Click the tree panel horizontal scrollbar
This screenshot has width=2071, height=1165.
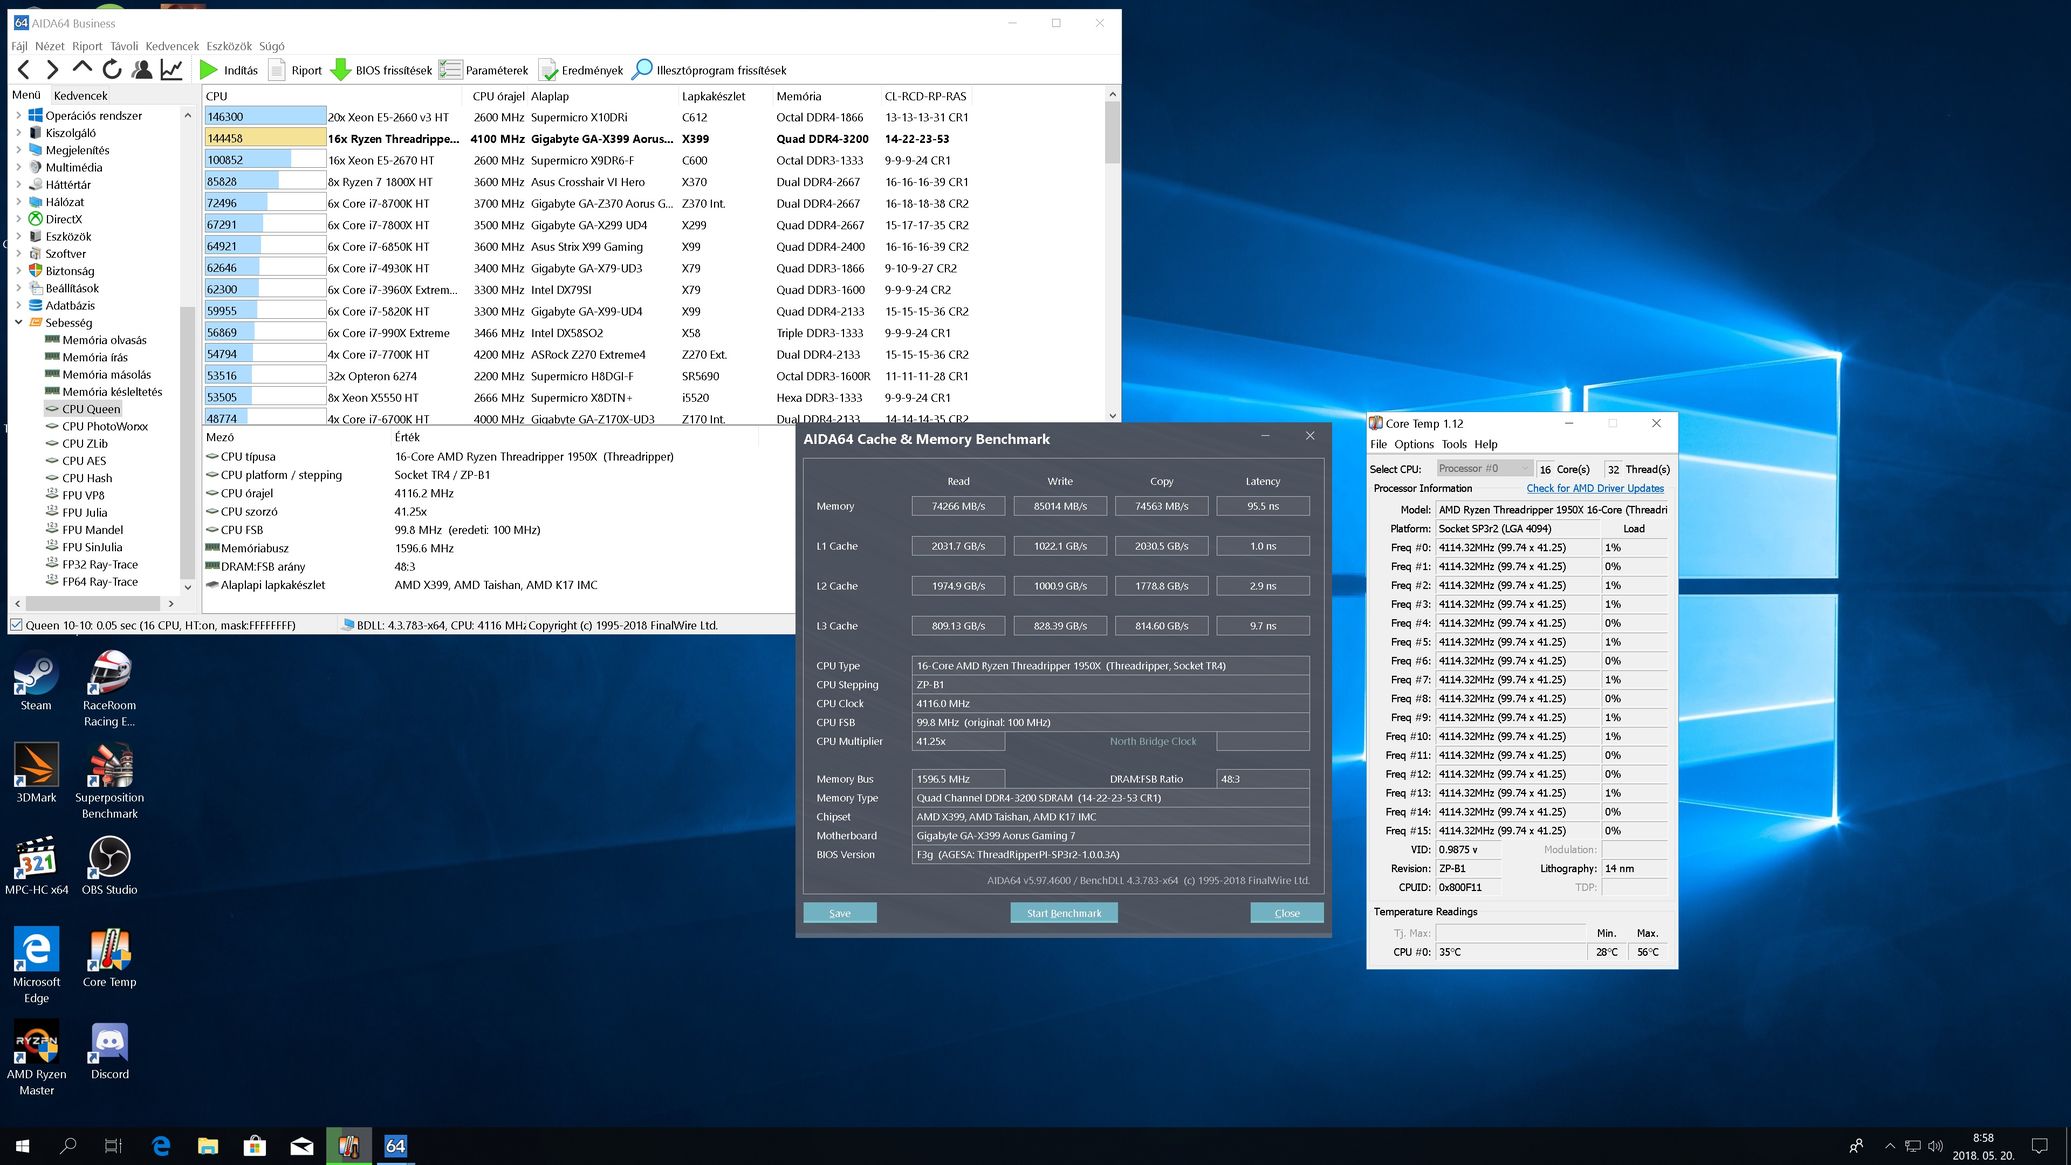click(95, 603)
